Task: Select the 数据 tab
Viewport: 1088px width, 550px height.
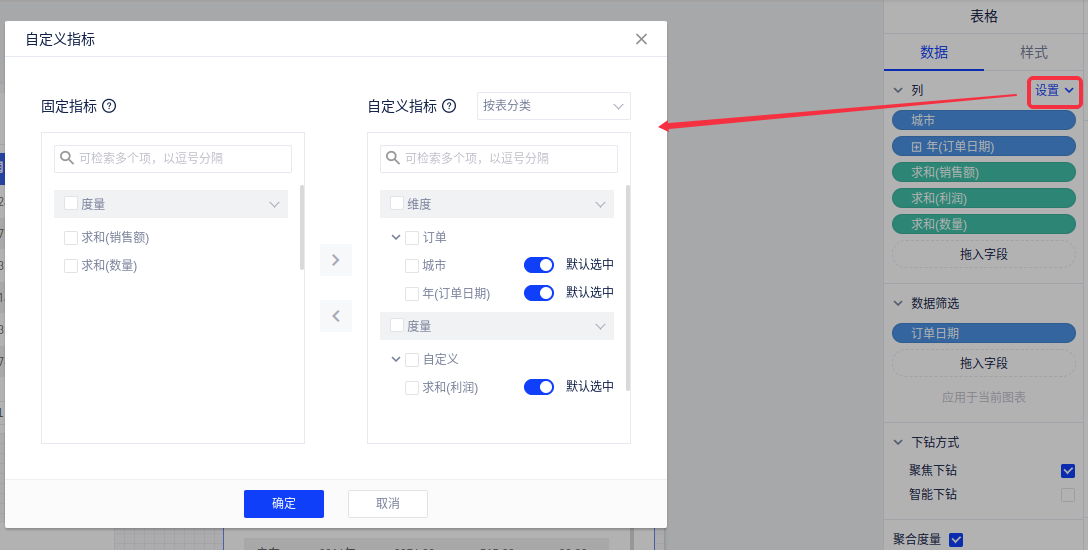Action: click(x=934, y=52)
